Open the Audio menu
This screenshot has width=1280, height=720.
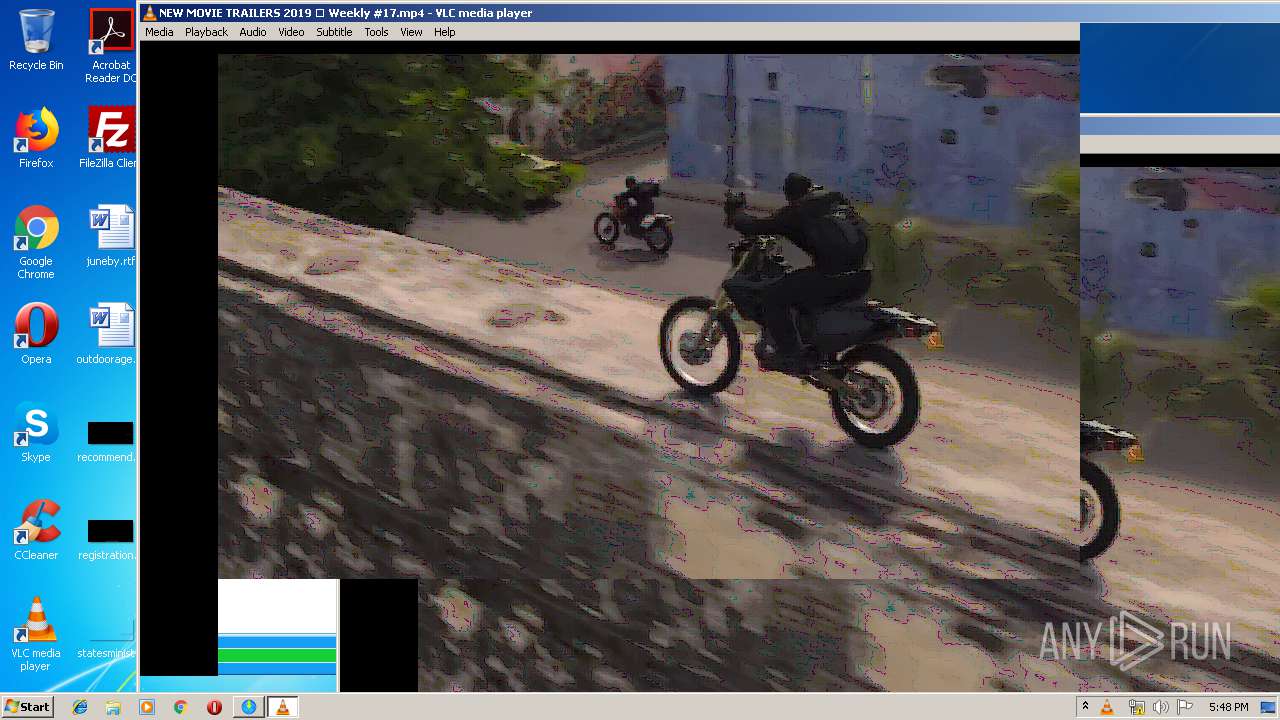(253, 32)
